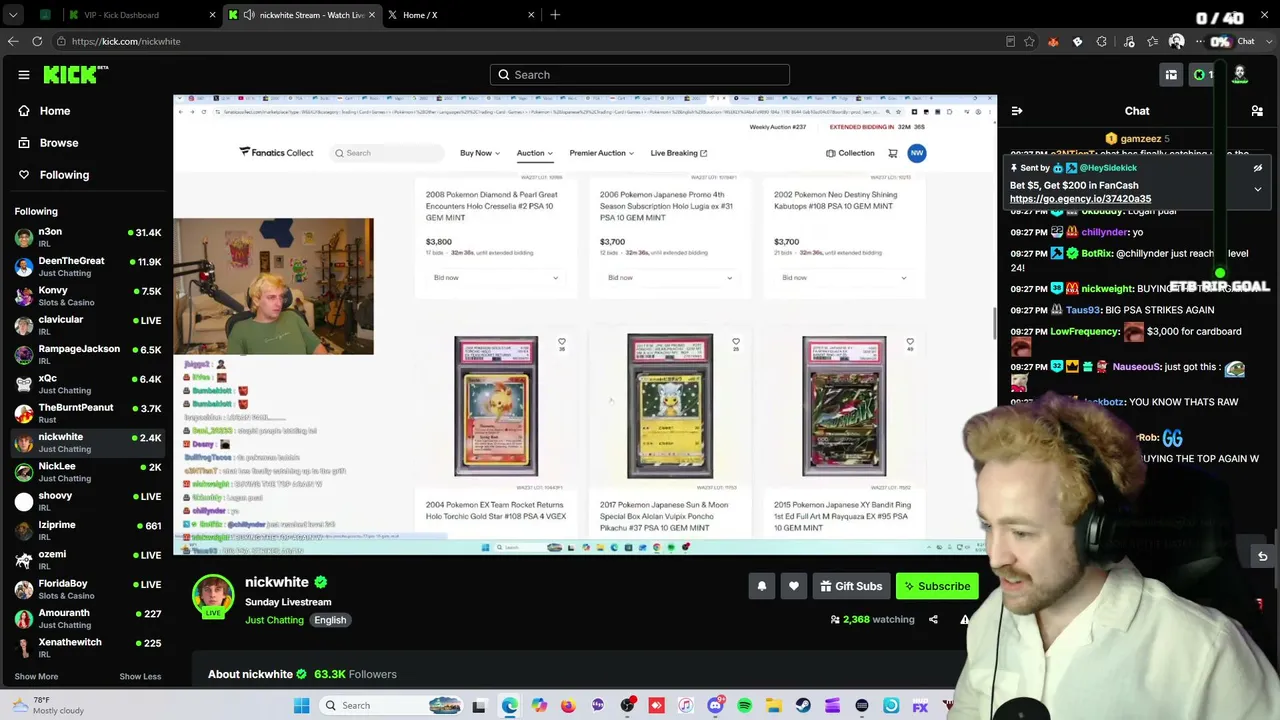Open Firefox from the taskbar
The image size is (1280, 720).
point(568,706)
